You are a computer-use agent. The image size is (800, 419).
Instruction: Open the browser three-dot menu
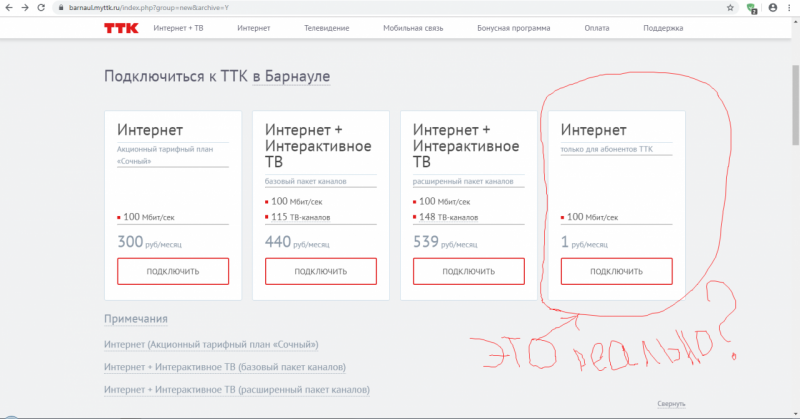pyautogui.click(x=789, y=8)
